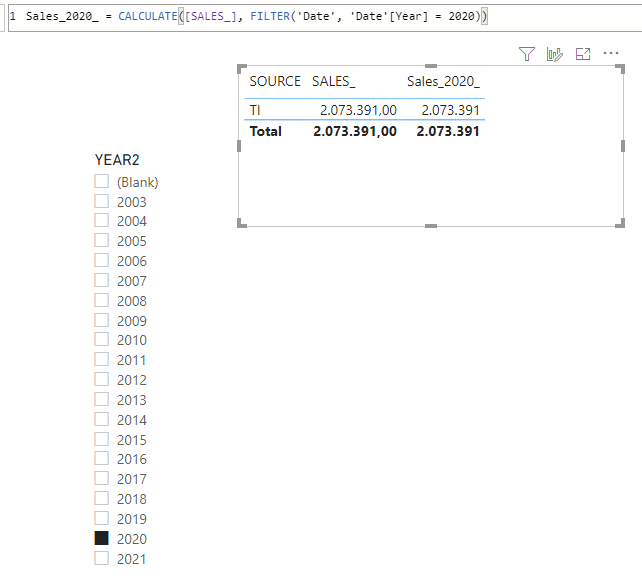Click the Total SALES_ value
The image size is (642, 578).
(355, 131)
